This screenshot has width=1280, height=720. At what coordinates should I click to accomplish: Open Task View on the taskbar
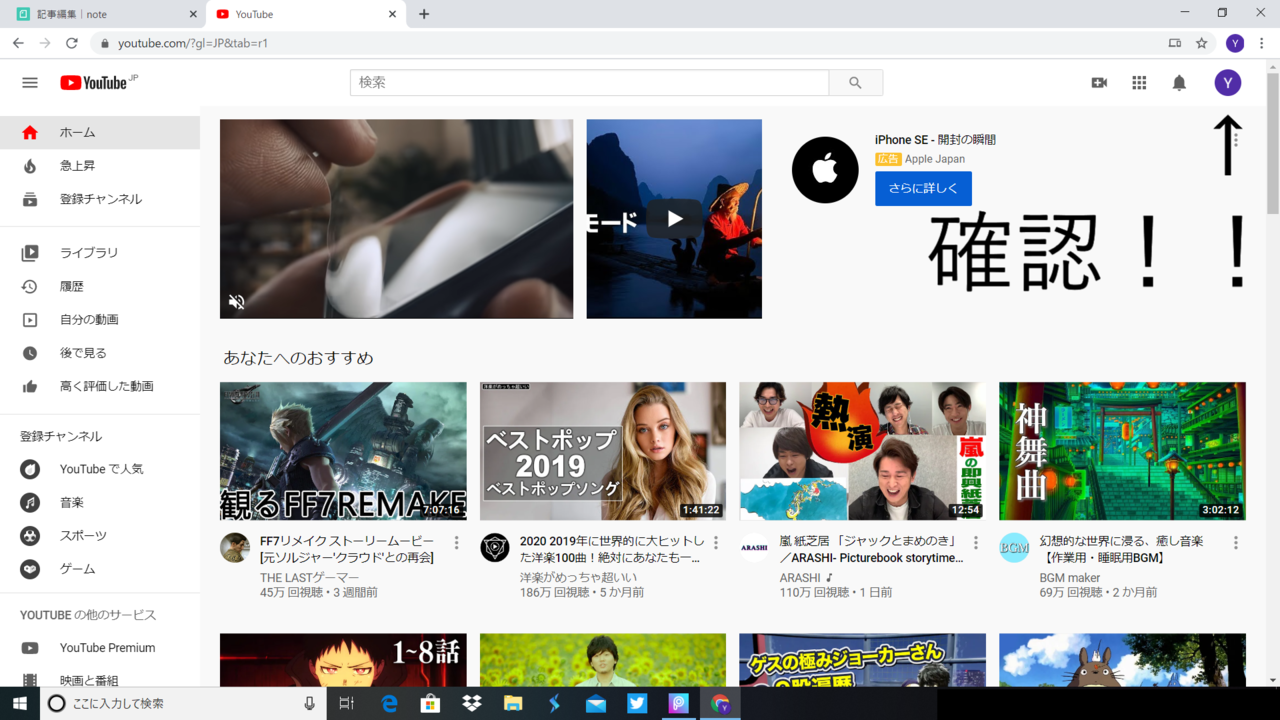pyautogui.click(x=347, y=704)
